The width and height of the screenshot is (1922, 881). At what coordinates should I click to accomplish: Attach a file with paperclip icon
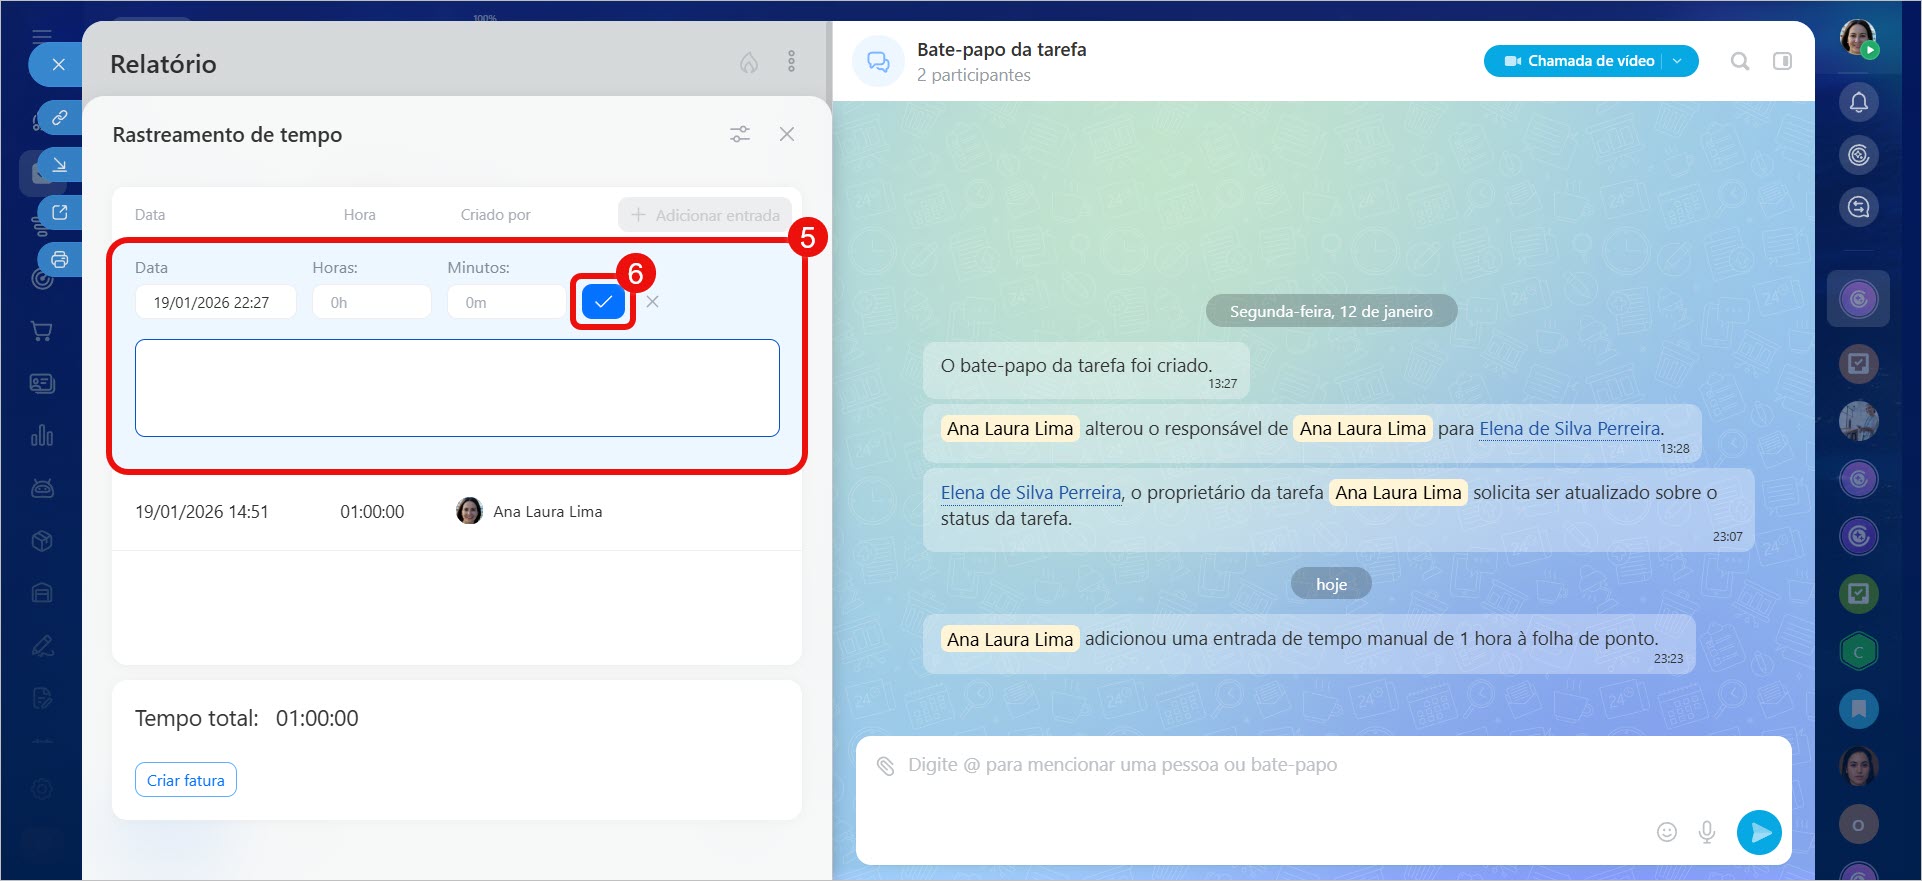click(x=885, y=766)
